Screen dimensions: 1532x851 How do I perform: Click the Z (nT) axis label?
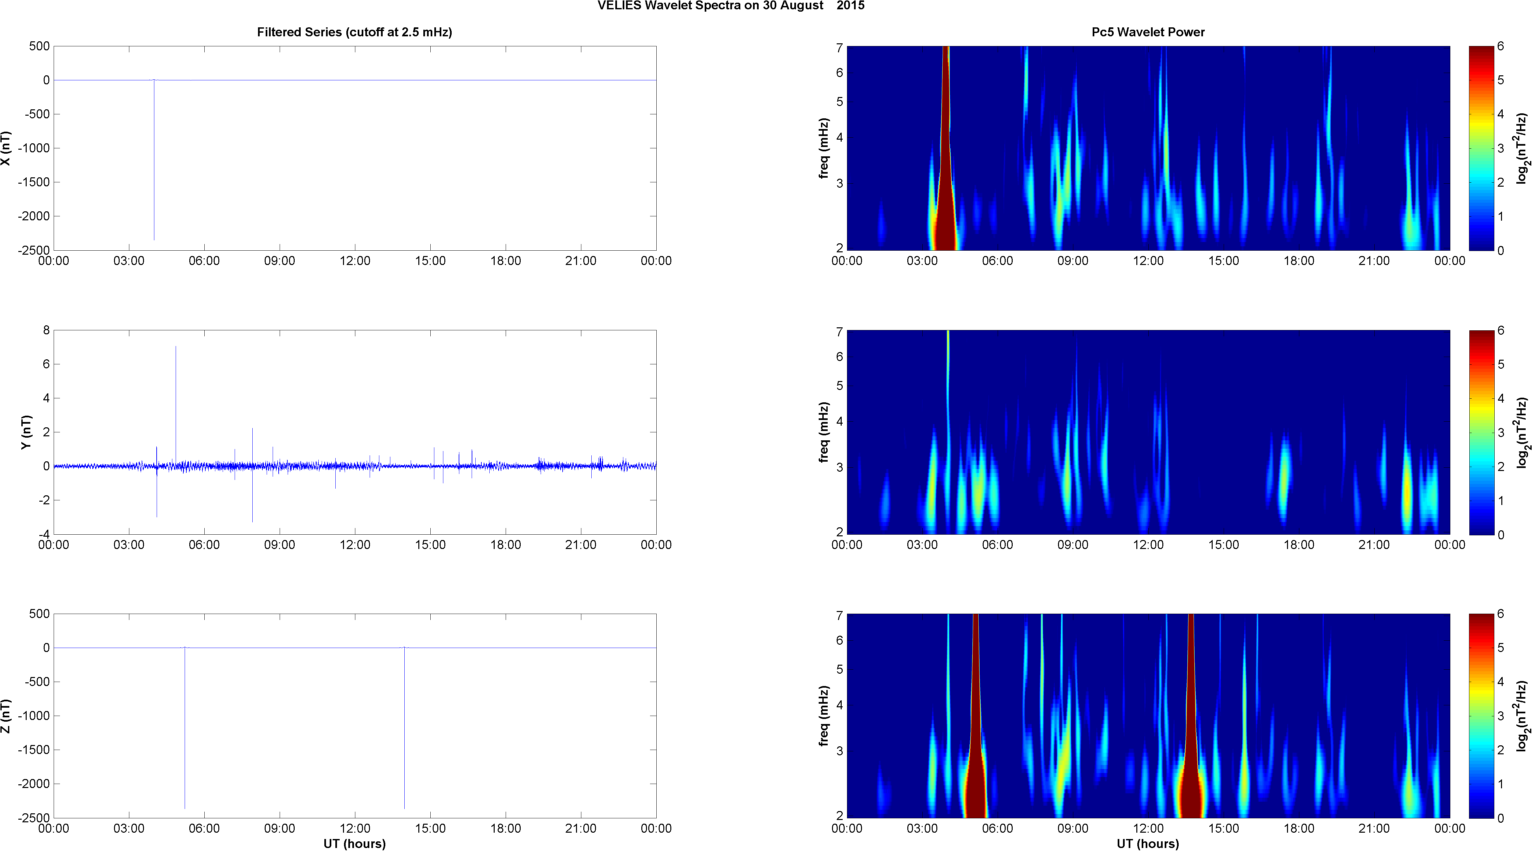[6, 716]
